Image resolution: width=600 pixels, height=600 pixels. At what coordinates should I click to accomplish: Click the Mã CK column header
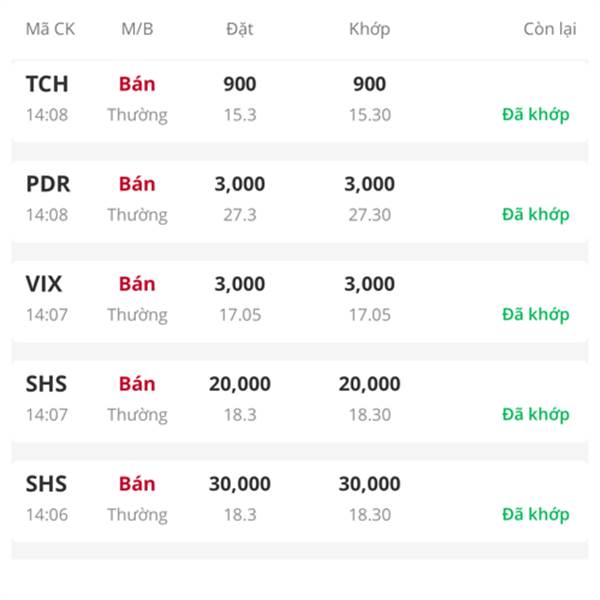tap(50, 28)
